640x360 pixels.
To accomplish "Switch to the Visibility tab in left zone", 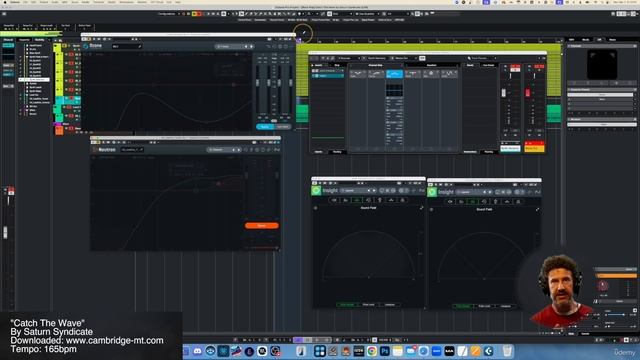I will [x=39, y=40].
